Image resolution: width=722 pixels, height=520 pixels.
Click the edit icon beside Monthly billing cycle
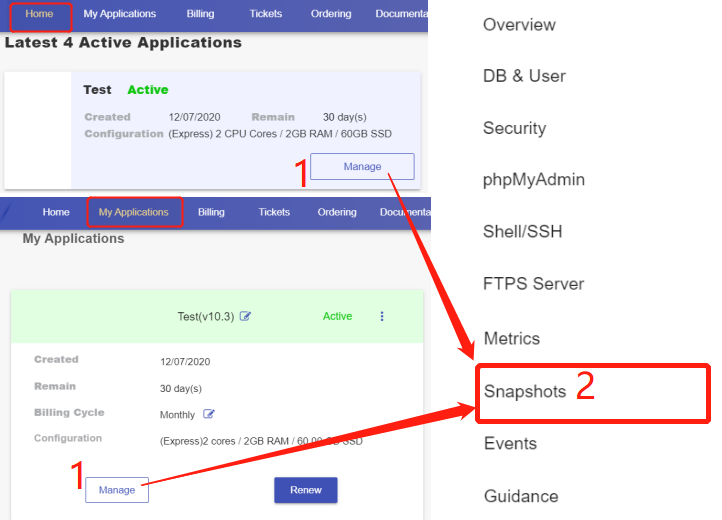(209, 414)
